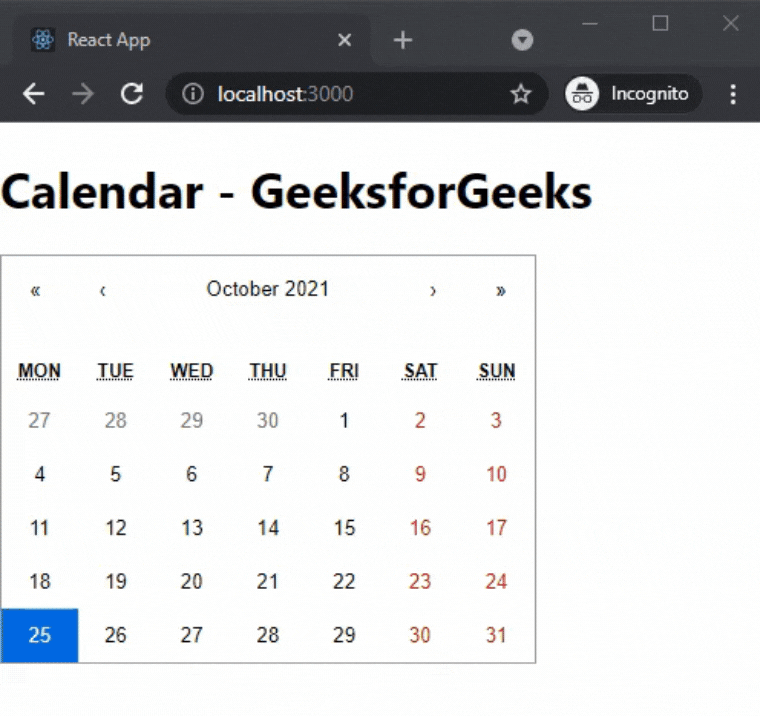The width and height of the screenshot is (760, 716).
Task: Open Chrome's three-dot menu
Action: click(733, 94)
